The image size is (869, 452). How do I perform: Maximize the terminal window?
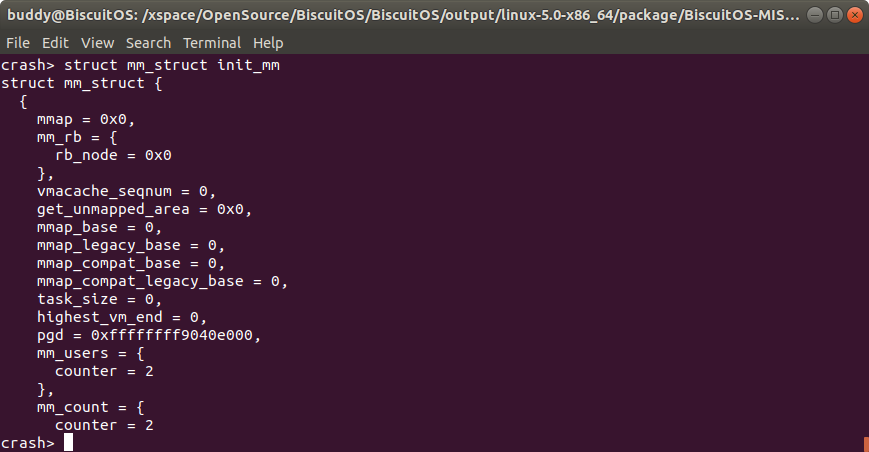point(832,15)
